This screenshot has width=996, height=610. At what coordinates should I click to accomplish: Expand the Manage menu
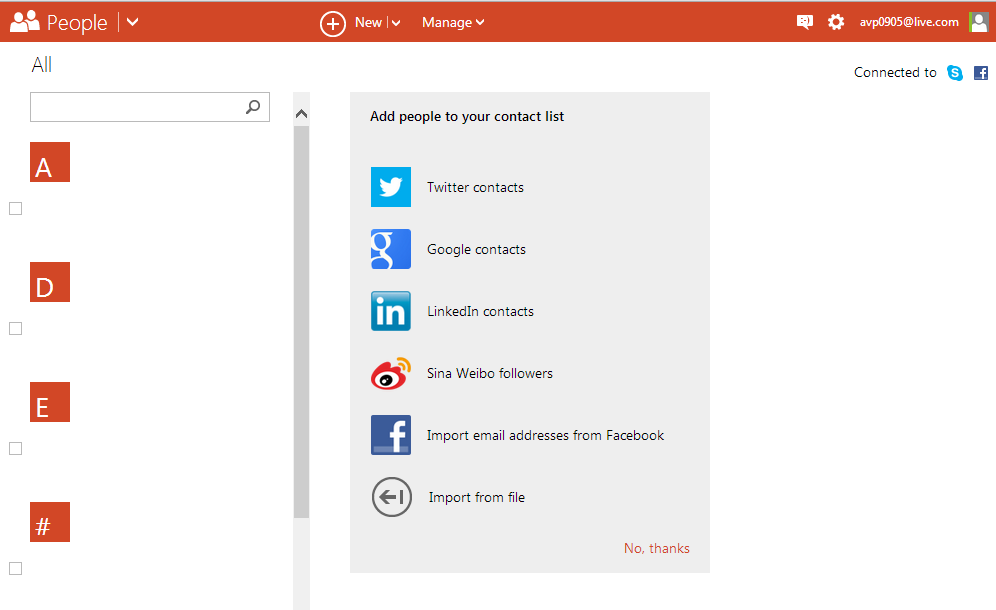point(452,22)
